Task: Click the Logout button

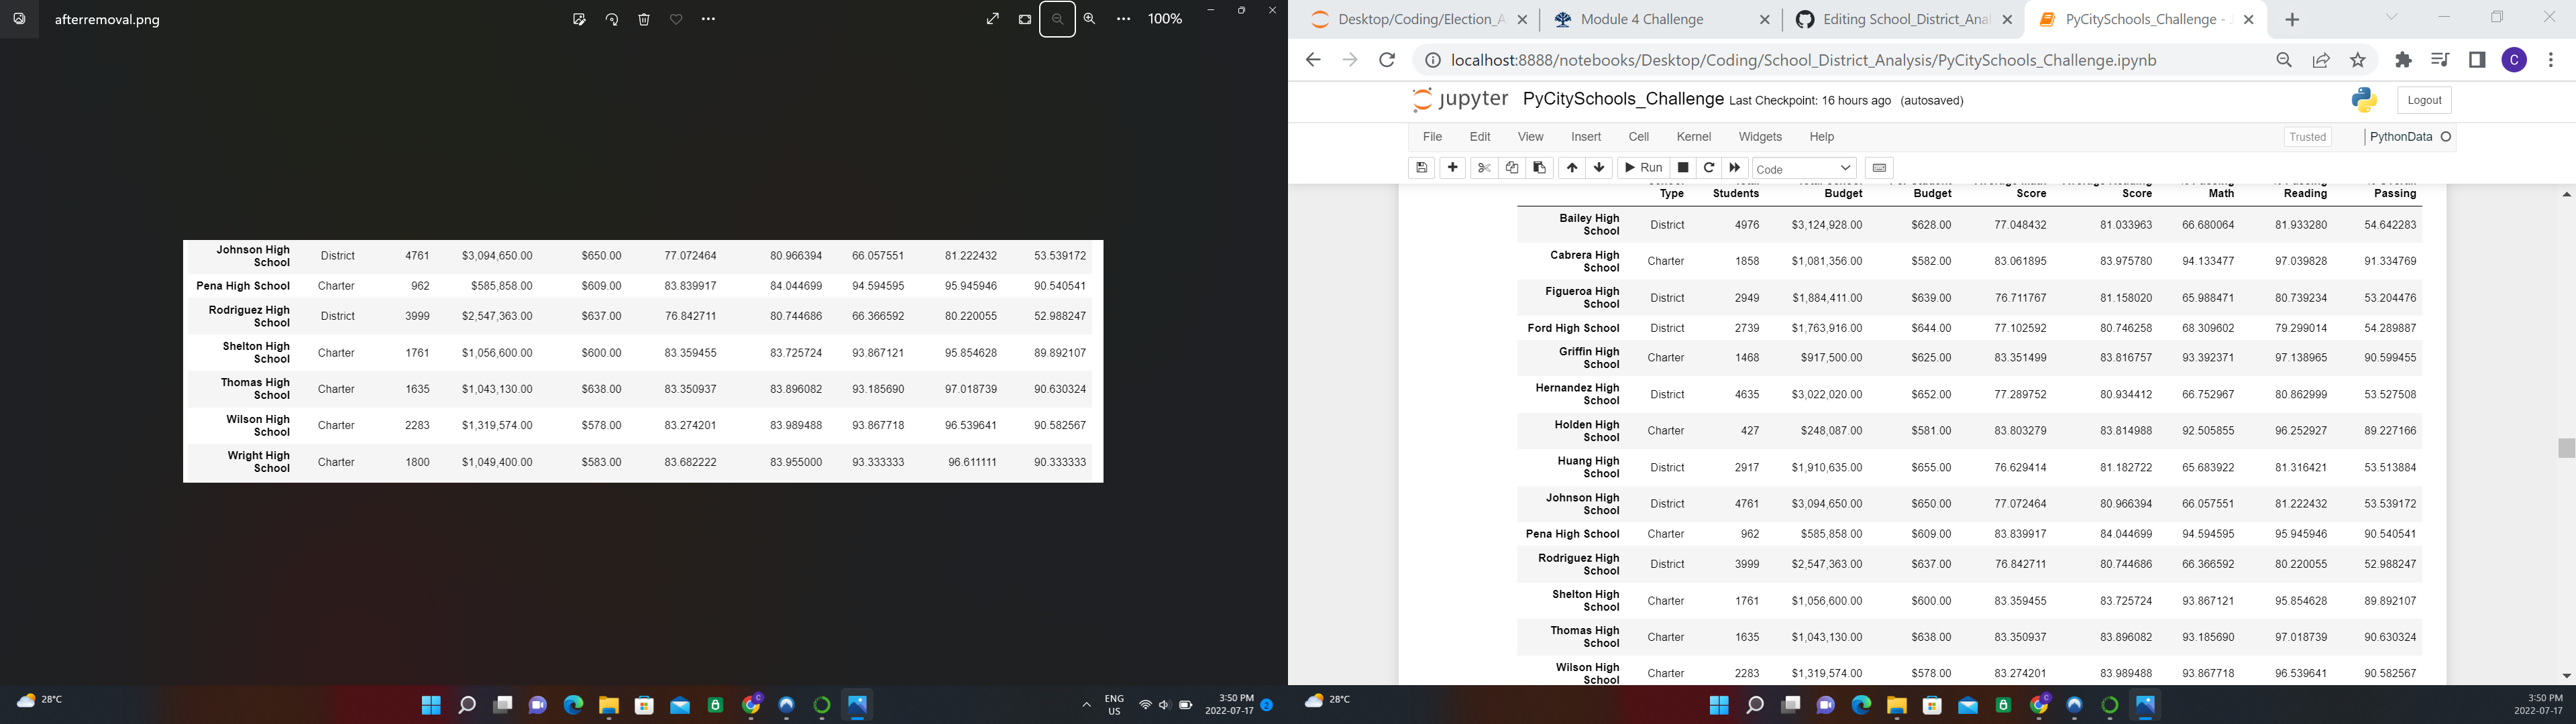Action: click(2424, 100)
